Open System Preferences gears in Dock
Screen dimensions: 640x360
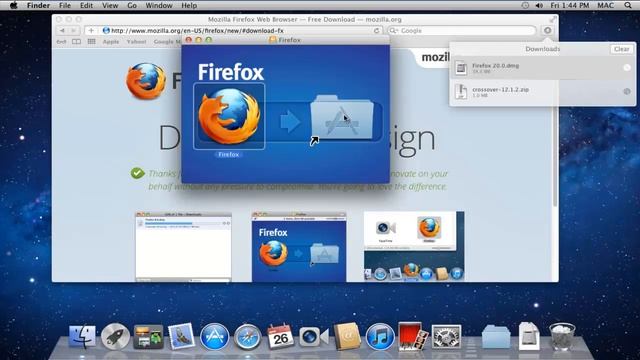447,337
